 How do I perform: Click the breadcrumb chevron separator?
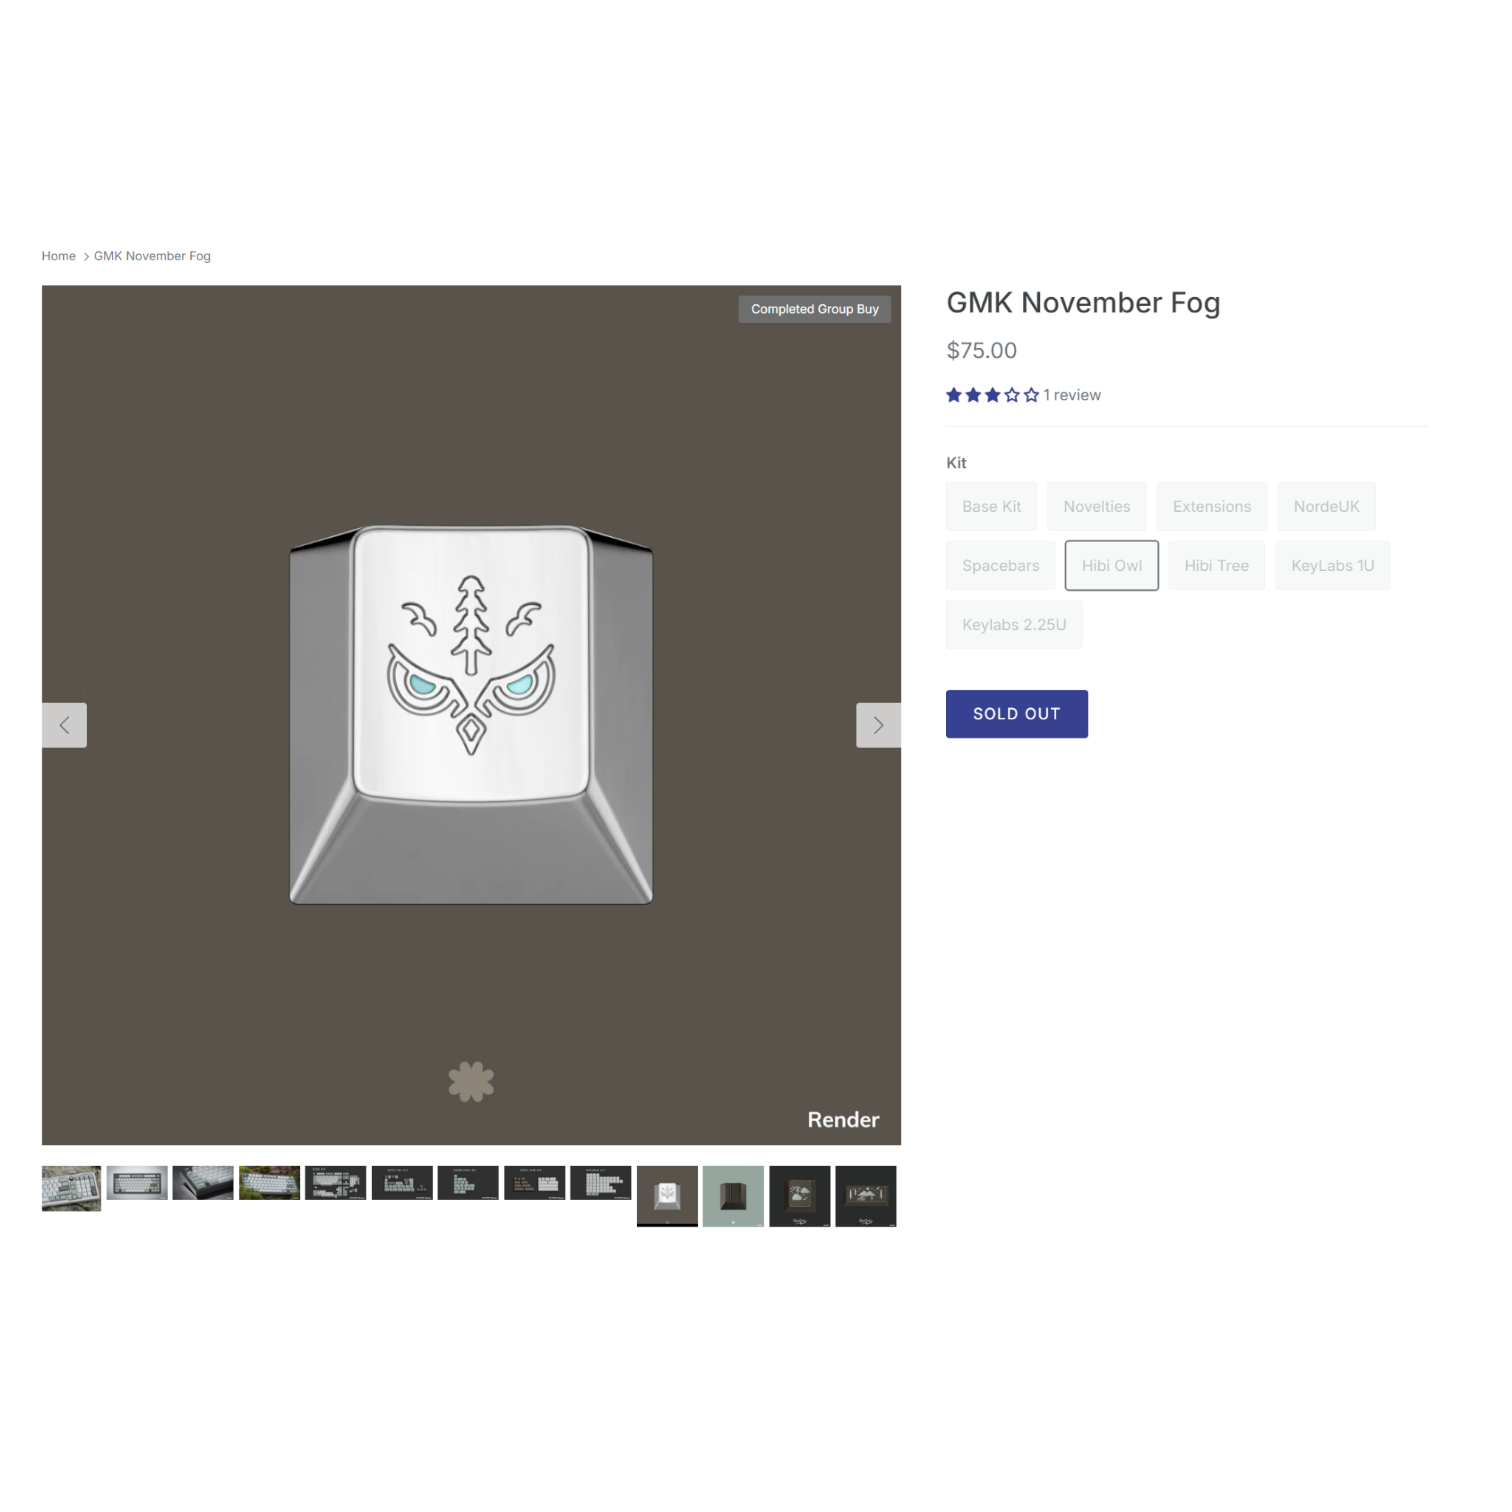[x=86, y=257]
